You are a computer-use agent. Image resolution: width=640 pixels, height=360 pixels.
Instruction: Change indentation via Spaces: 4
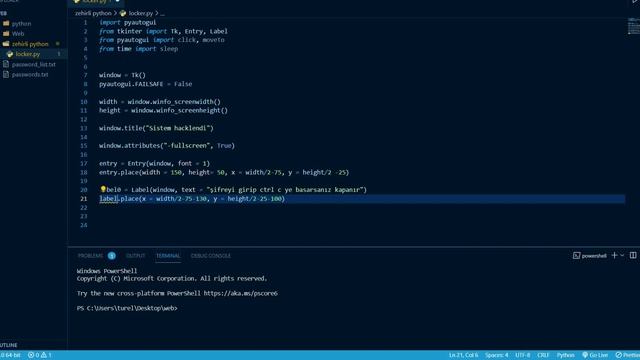(497, 355)
